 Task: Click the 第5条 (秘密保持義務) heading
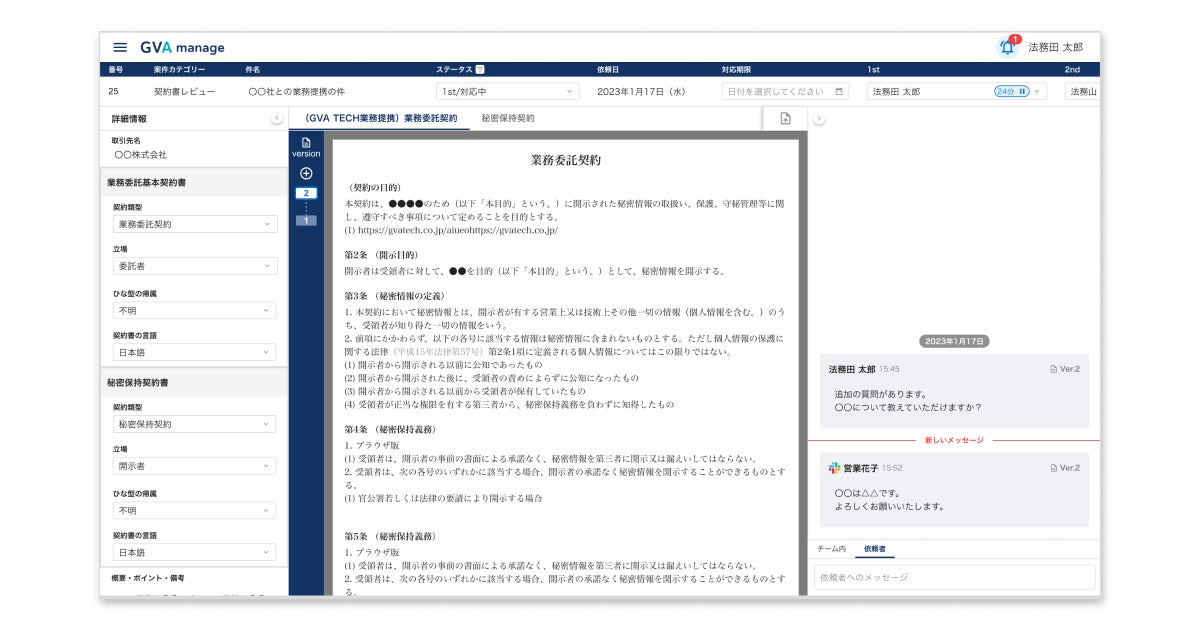tap(389, 536)
